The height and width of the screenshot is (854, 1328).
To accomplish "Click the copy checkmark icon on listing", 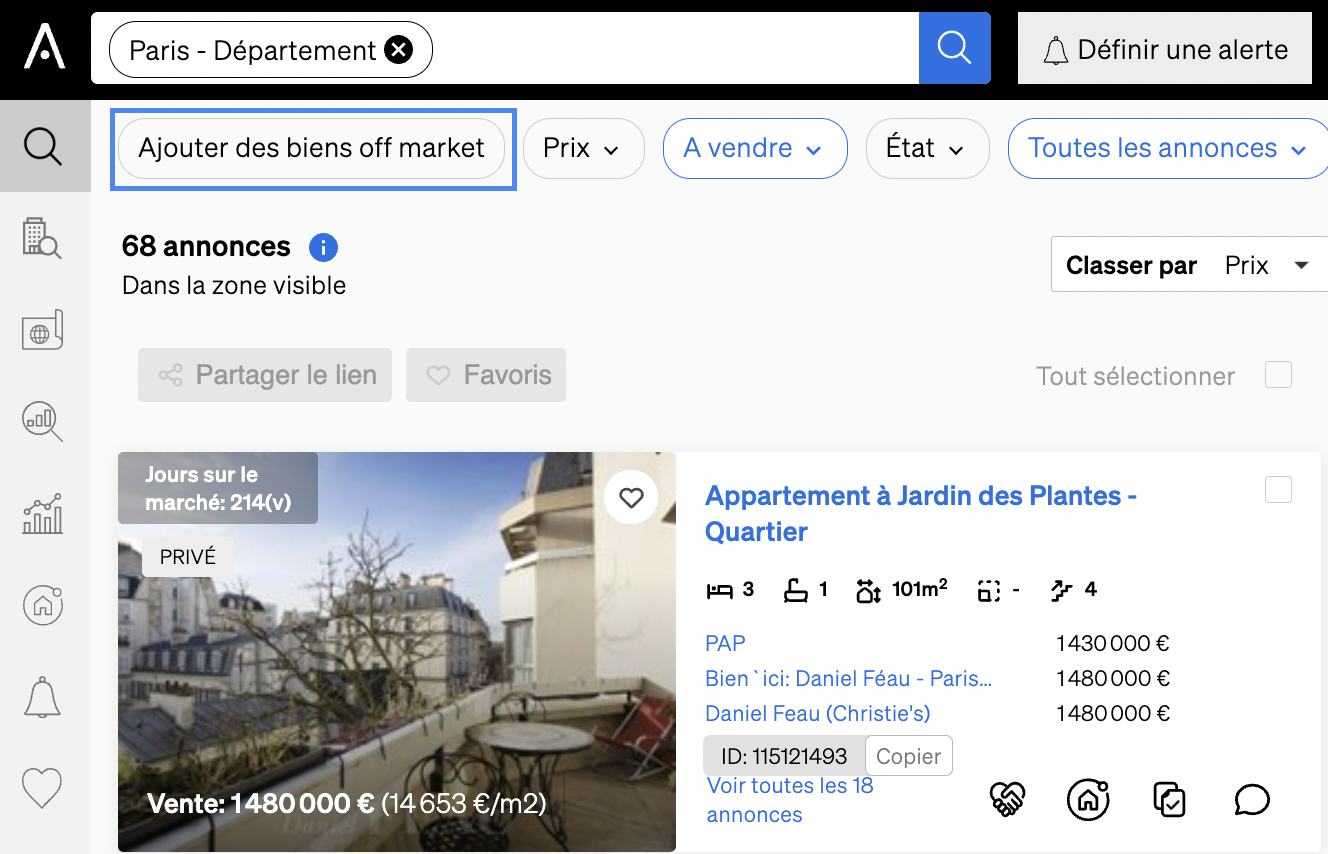I will 1170,799.
